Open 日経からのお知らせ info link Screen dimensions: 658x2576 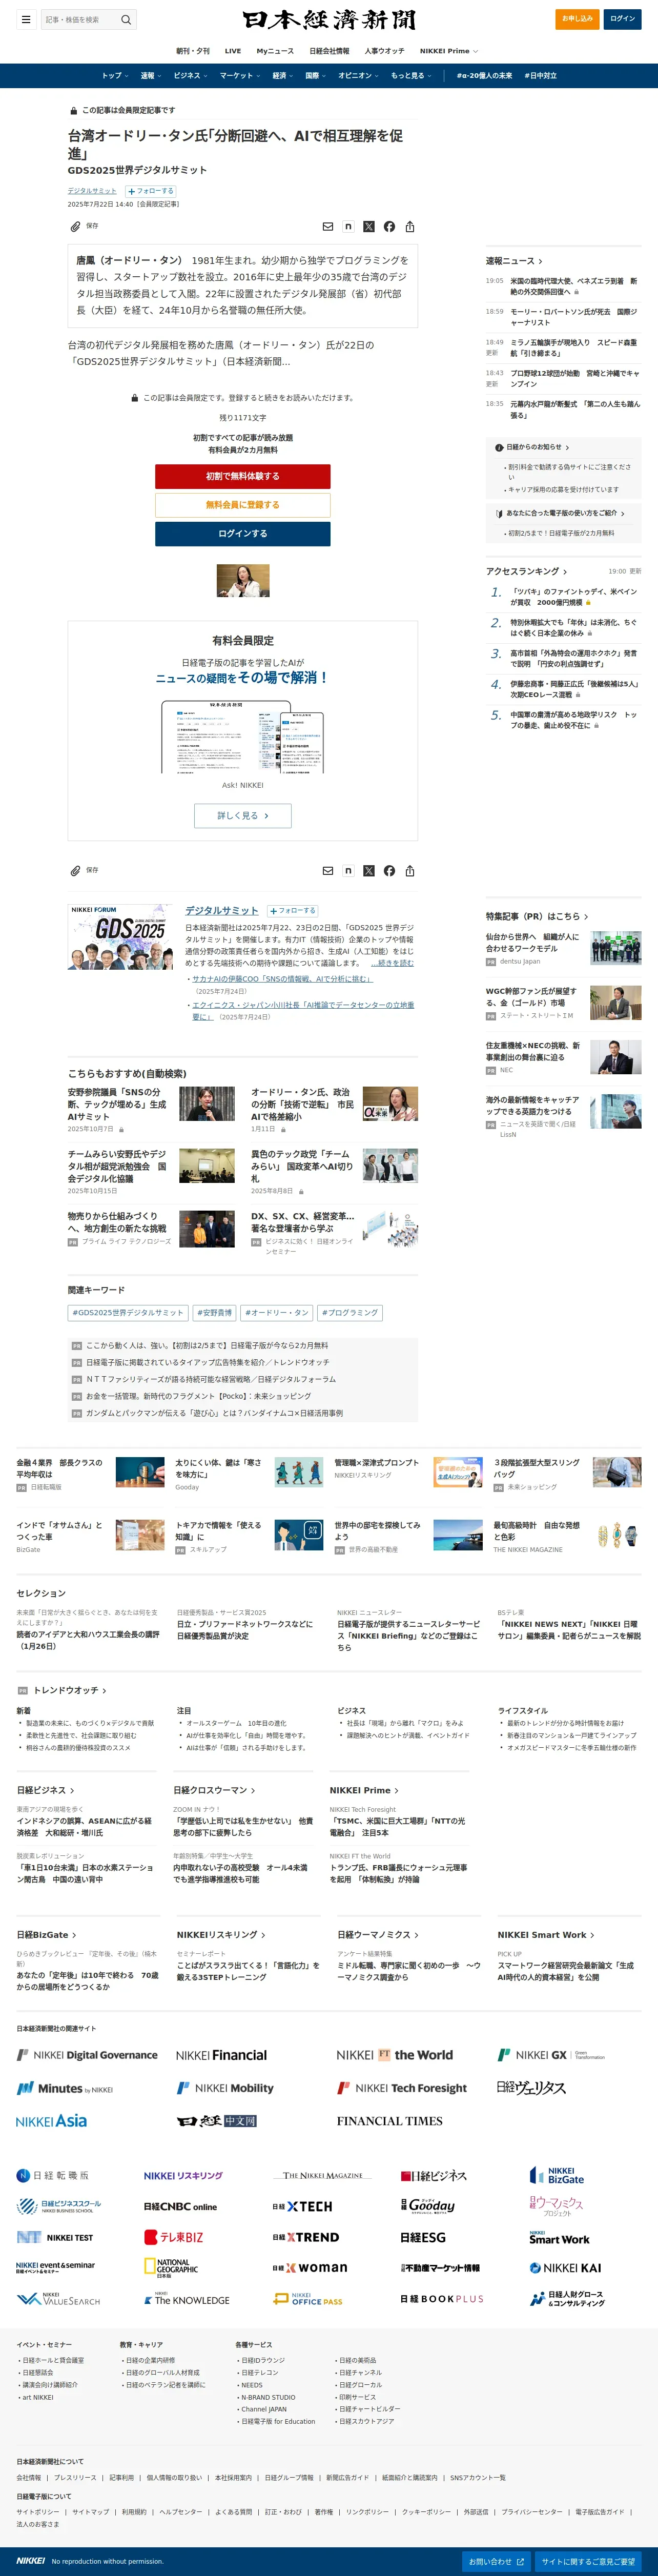533,448
